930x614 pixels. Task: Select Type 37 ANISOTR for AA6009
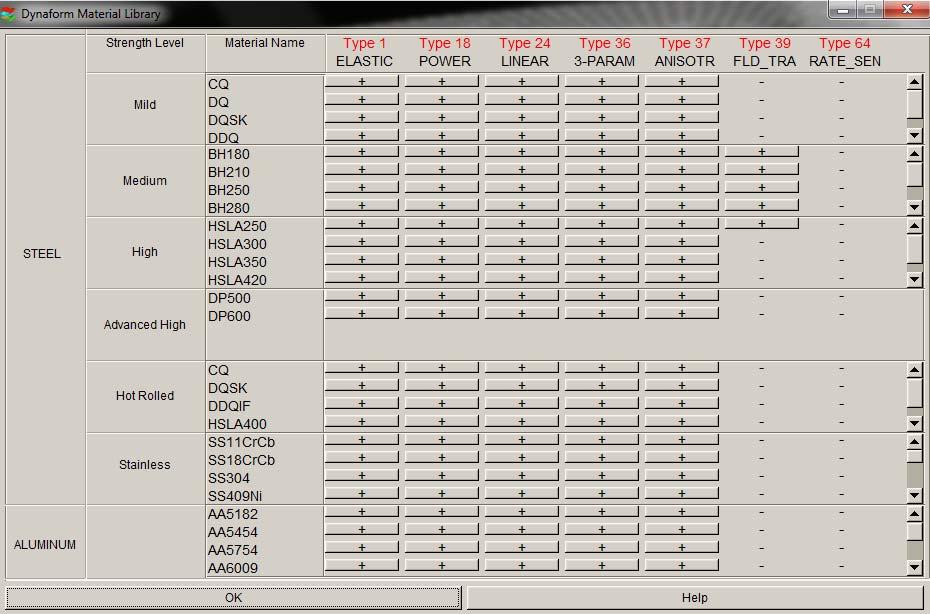coord(682,565)
